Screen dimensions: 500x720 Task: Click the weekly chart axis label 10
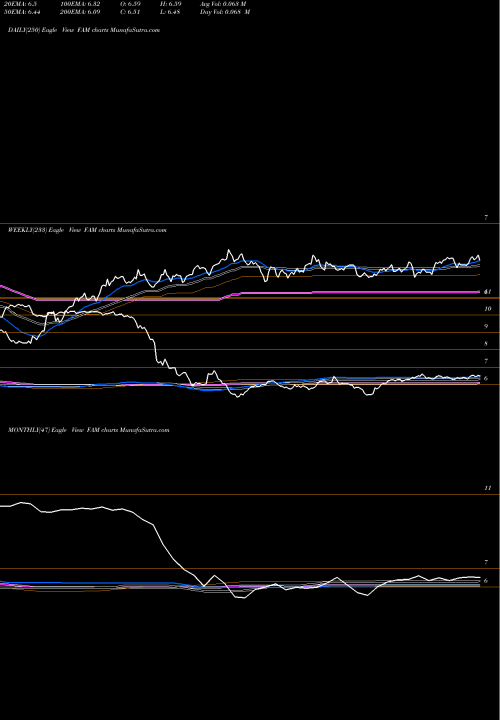click(x=488, y=309)
